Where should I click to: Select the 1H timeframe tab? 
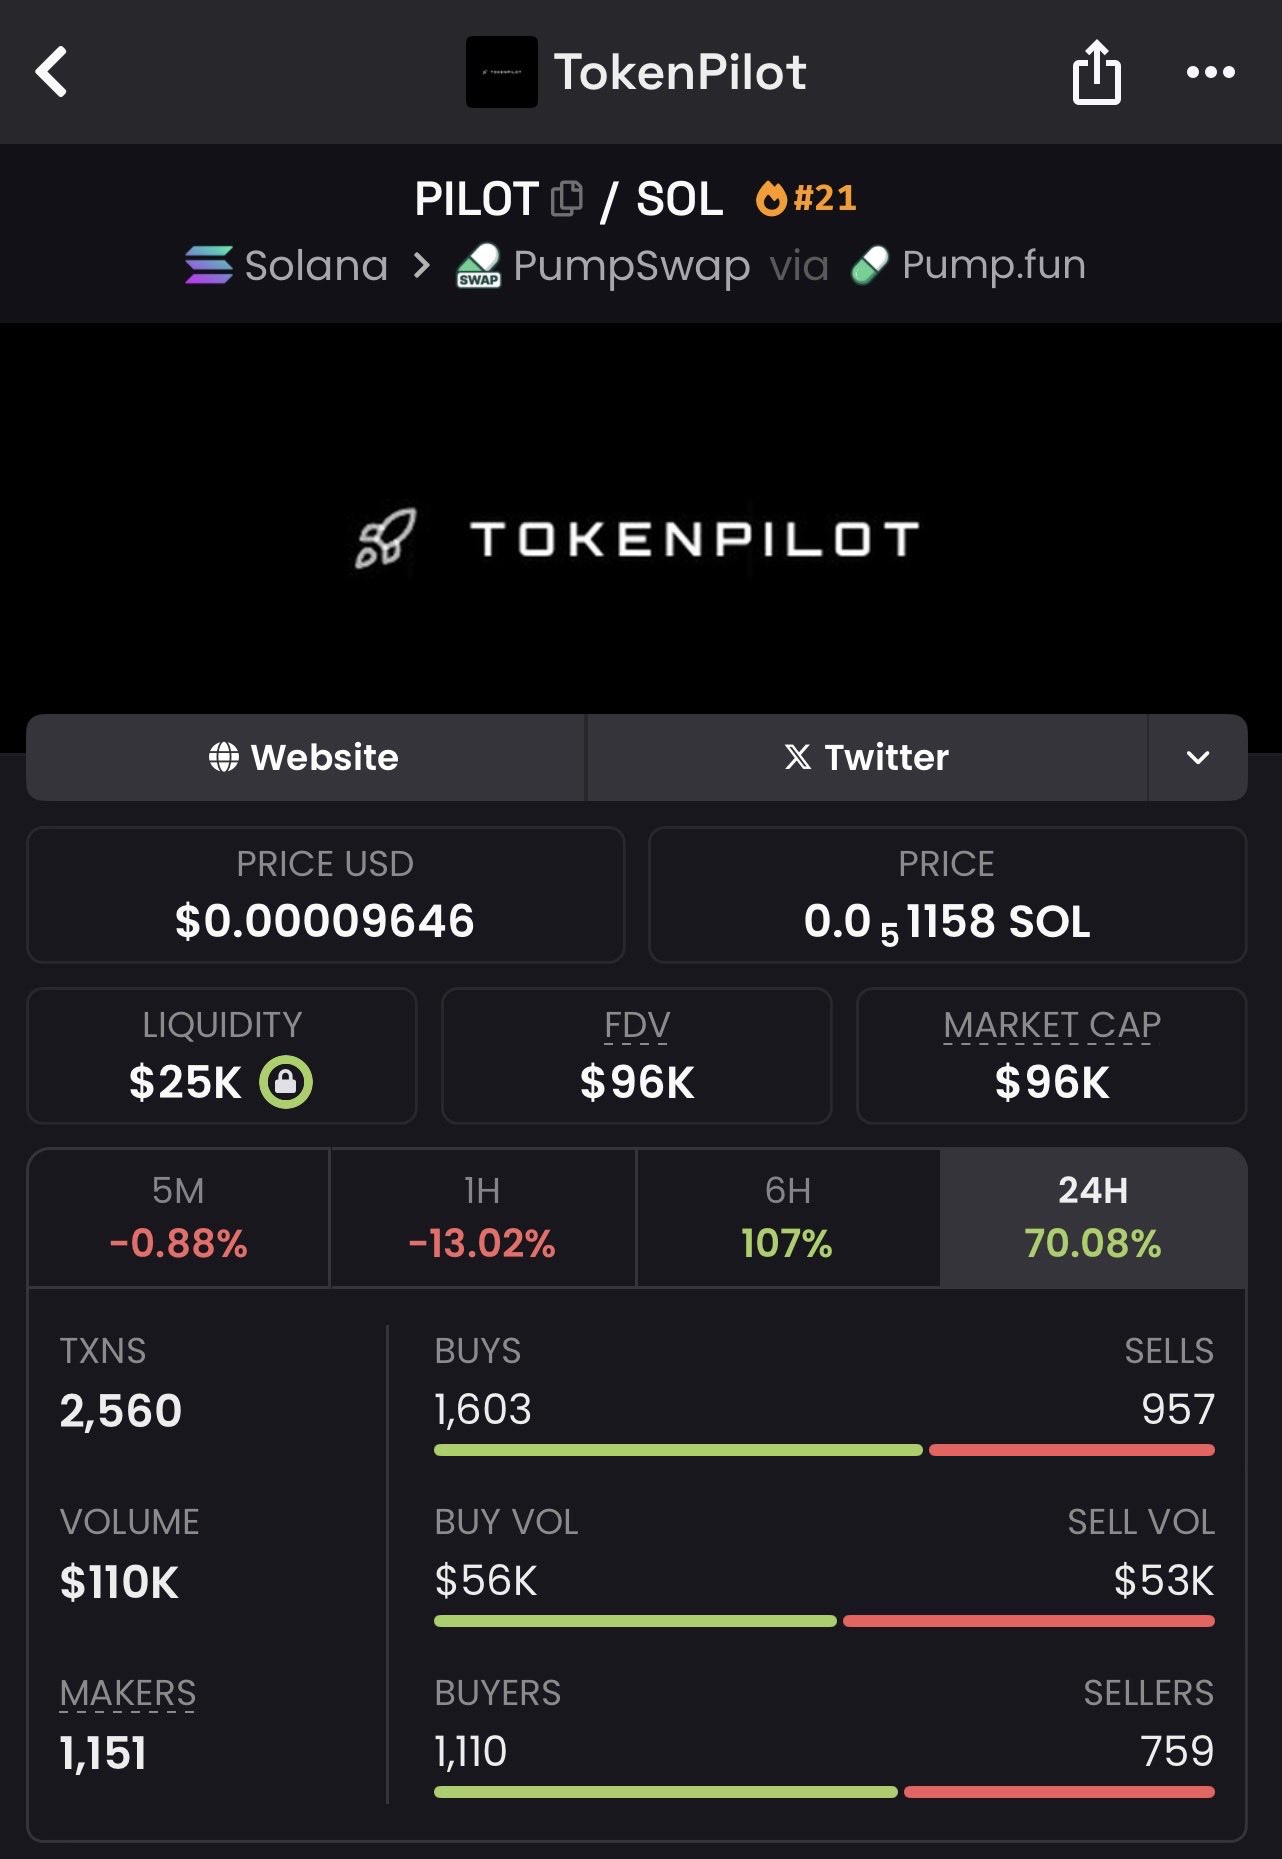(482, 1217)
